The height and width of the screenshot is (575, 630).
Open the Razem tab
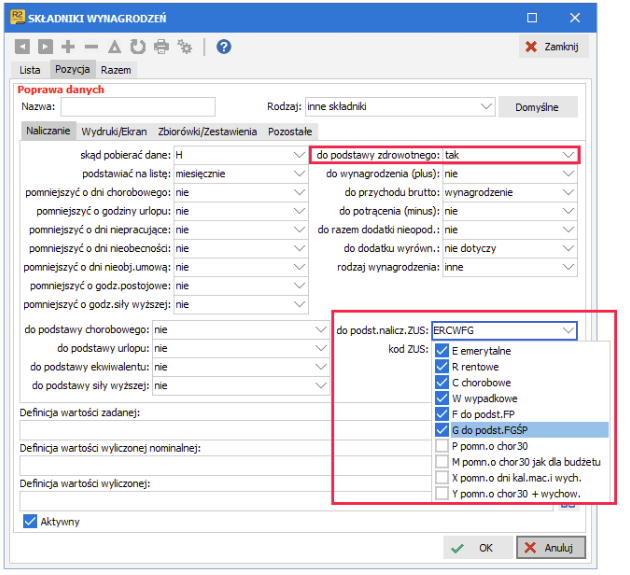[x=116, y=70]
